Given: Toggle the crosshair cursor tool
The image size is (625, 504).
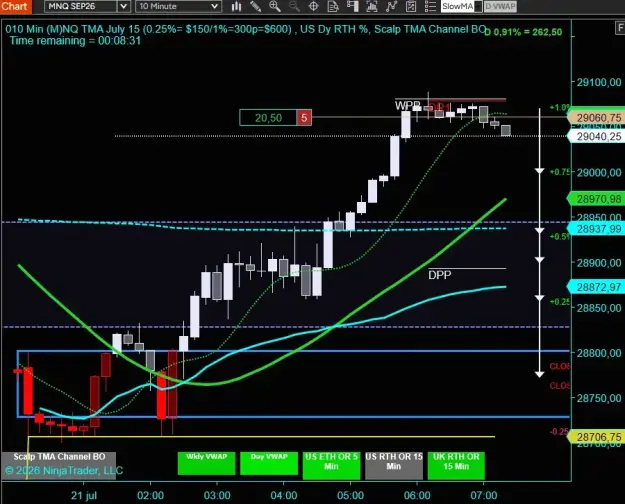Looking at the screenshot, I should click(x=314, y=6).
